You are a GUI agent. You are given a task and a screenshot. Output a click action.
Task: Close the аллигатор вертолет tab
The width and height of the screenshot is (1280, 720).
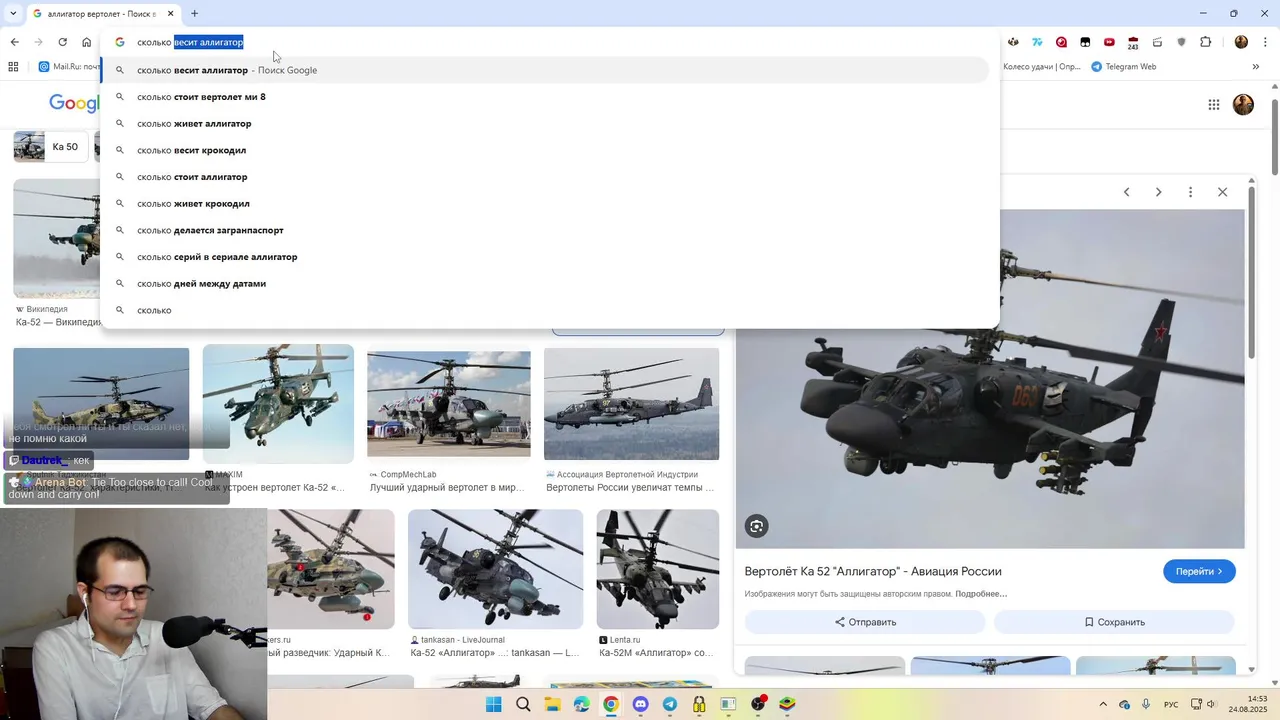point(171,14)
